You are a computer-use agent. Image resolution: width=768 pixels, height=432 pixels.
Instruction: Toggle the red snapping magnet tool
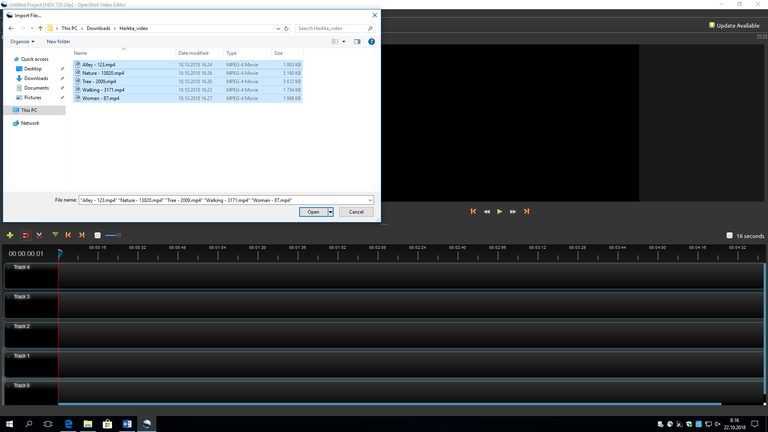25,235
